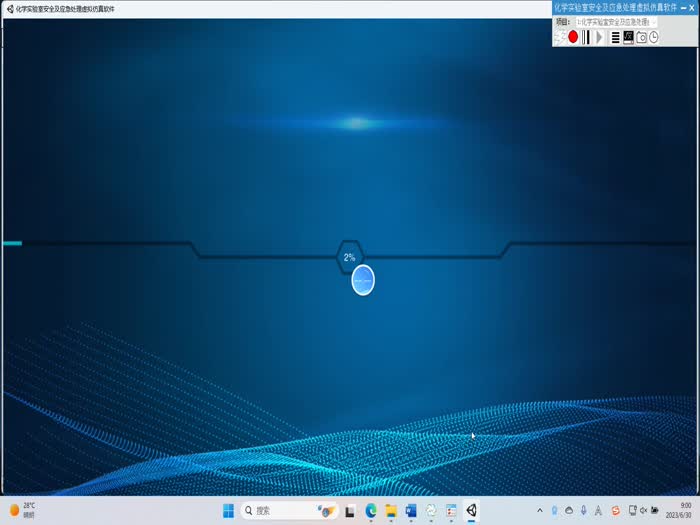Click the red record button
Viewport: 700px width, 525px height.
[x=573, y=37]
